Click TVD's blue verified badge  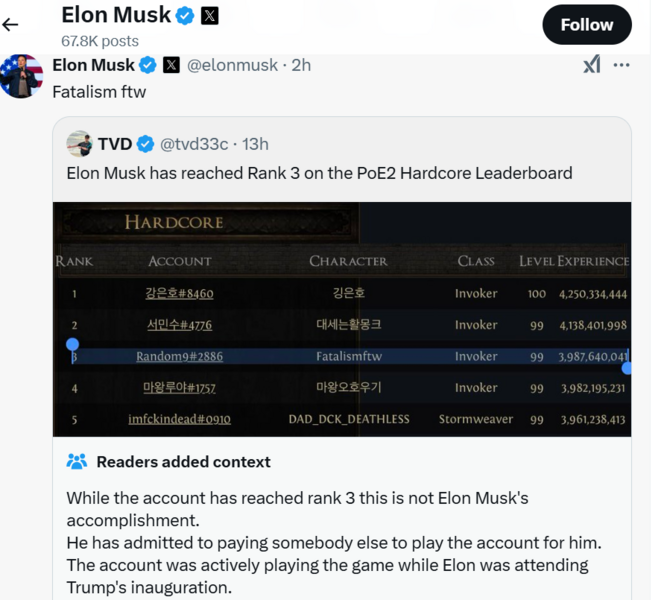[145, 144]
